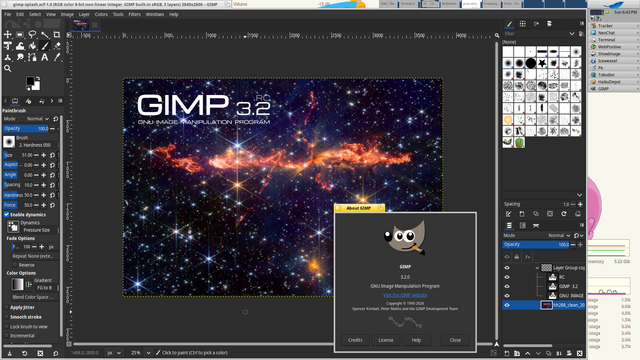Click the foreground color black swatch
The height and width of the screenshot is (360, 640).
pyautogui.click(x=30, y=81)
